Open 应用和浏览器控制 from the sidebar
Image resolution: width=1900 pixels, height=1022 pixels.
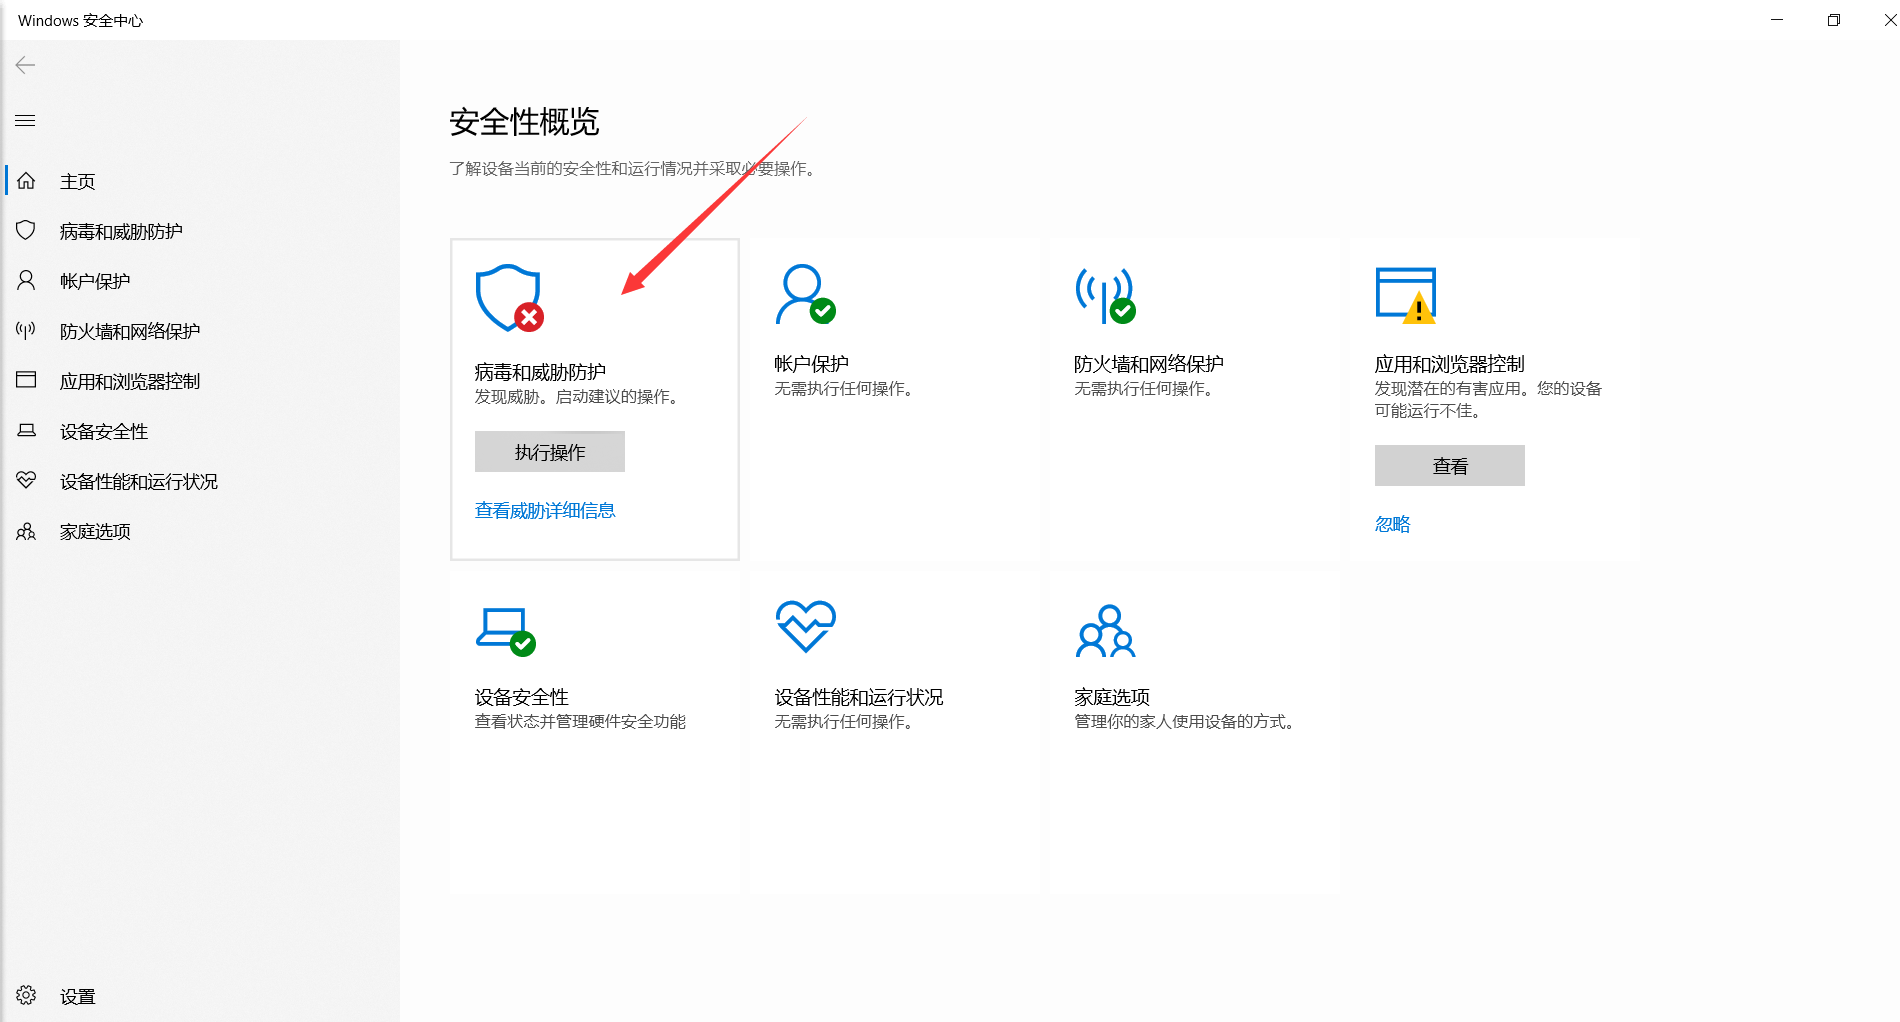(130, 381)
